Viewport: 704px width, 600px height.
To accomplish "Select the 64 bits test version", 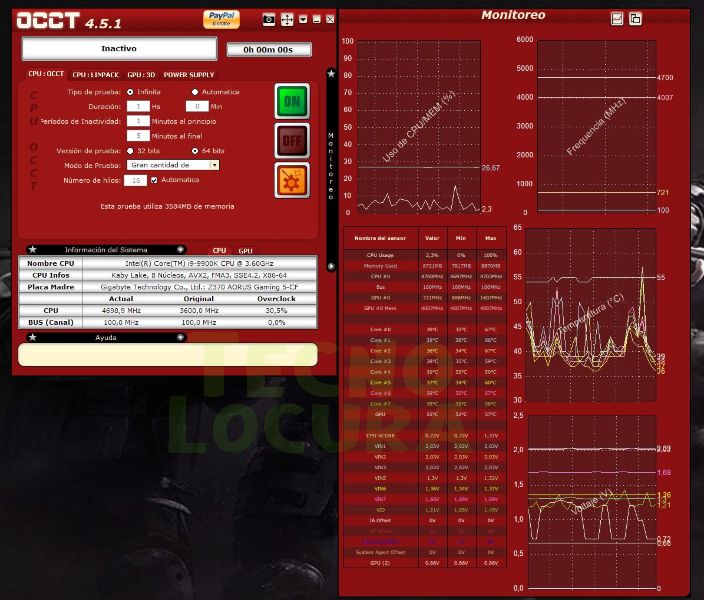I will click(195, 151).
